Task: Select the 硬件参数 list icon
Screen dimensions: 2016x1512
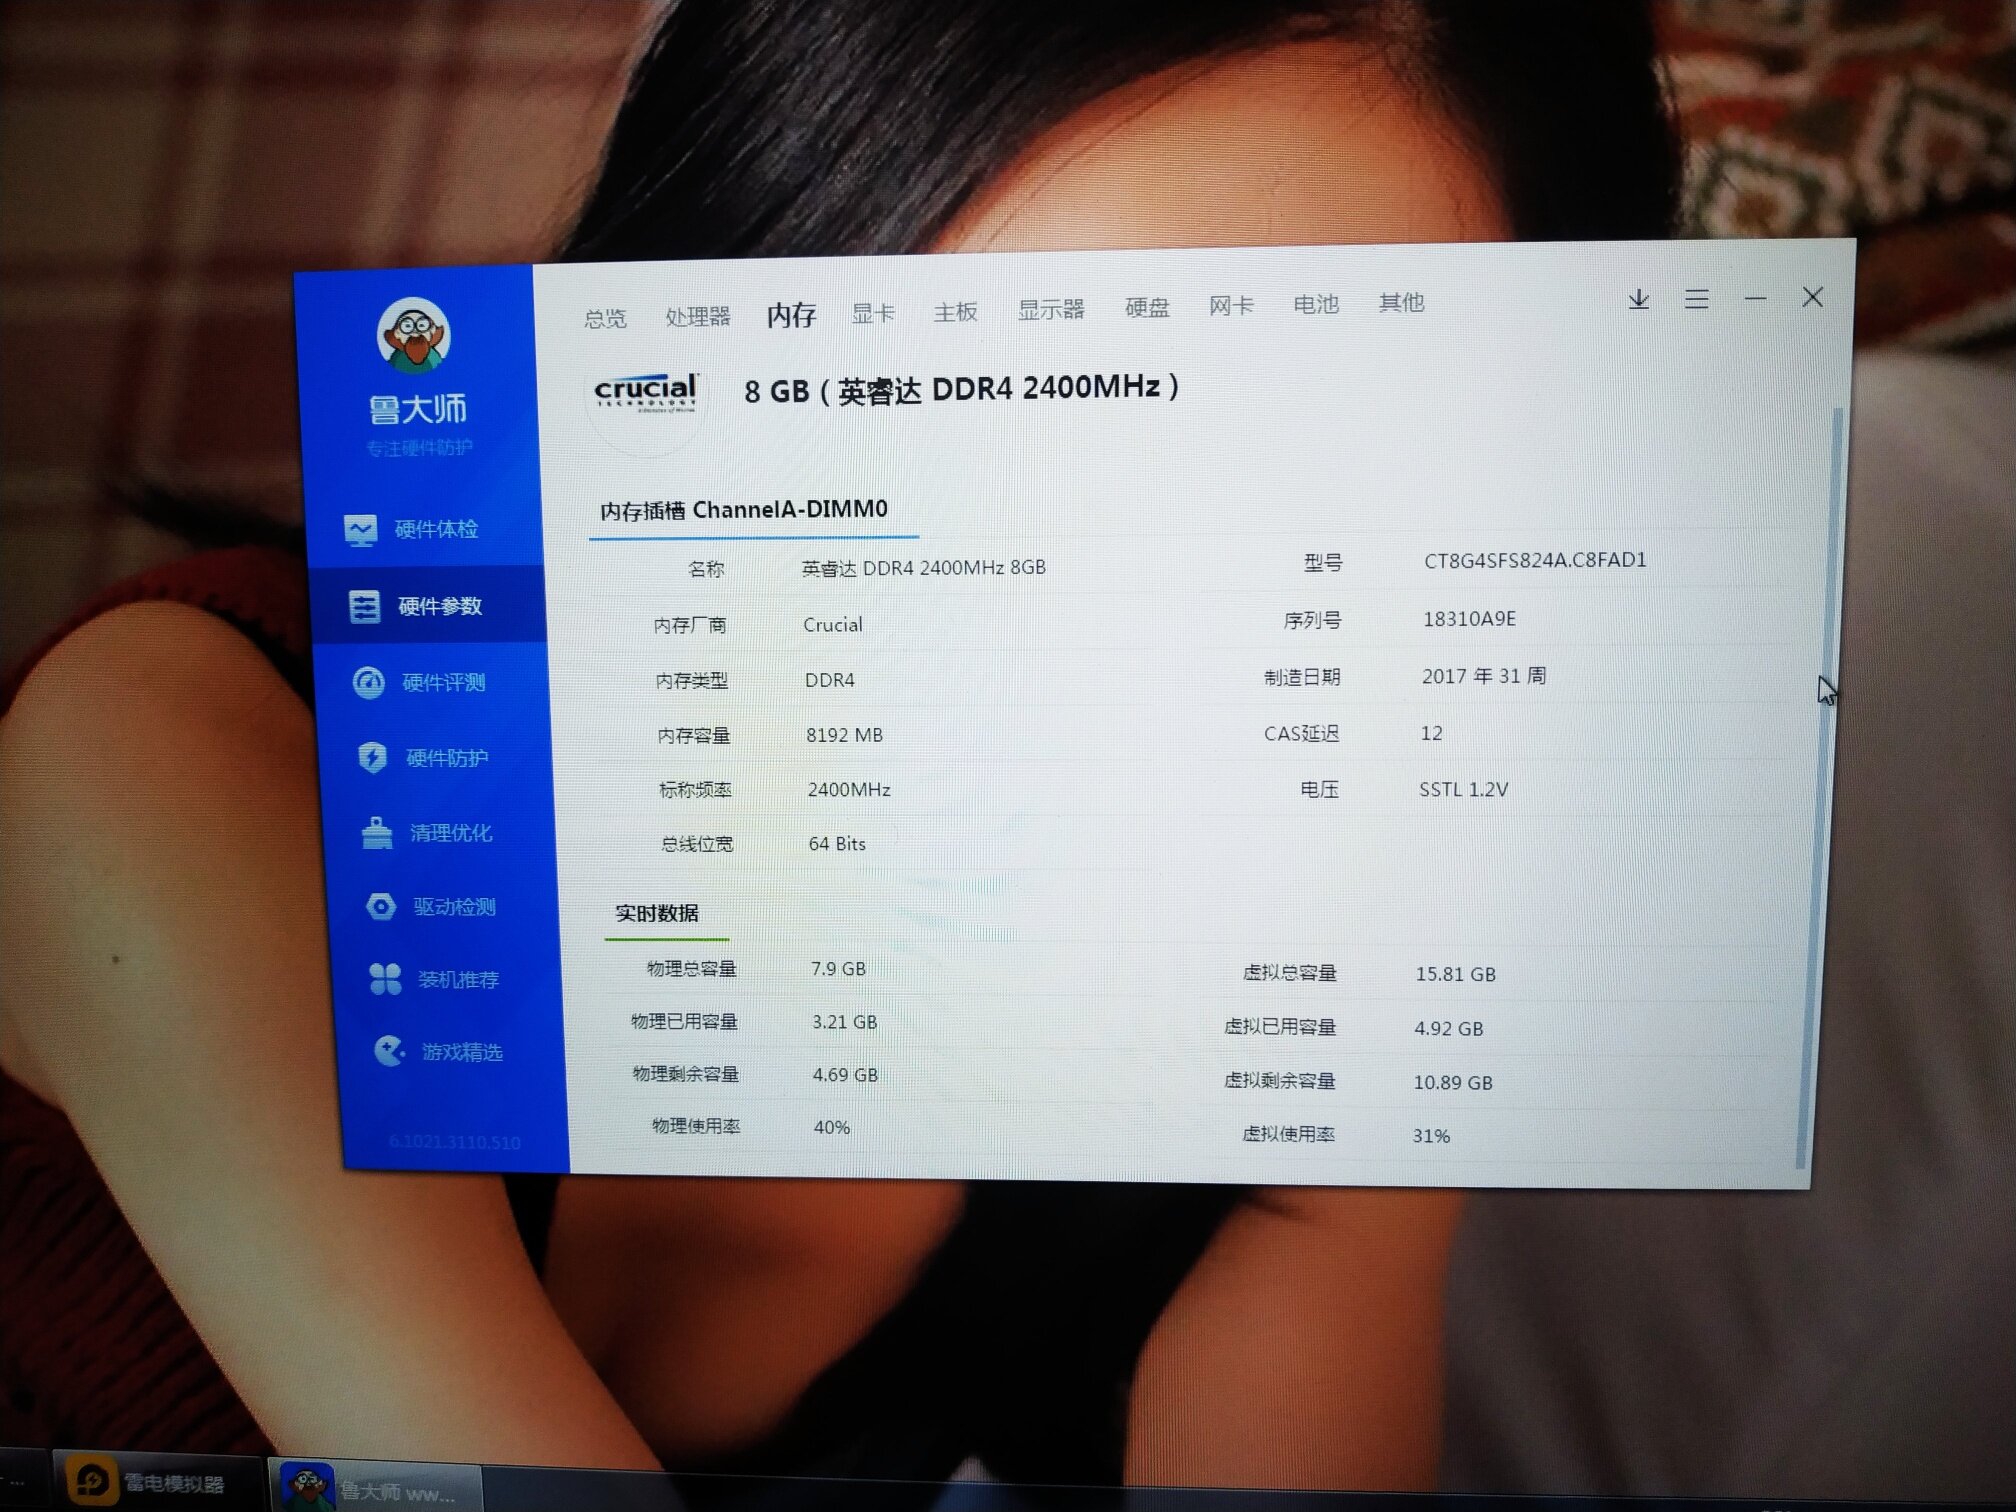Action: [364, 606]
